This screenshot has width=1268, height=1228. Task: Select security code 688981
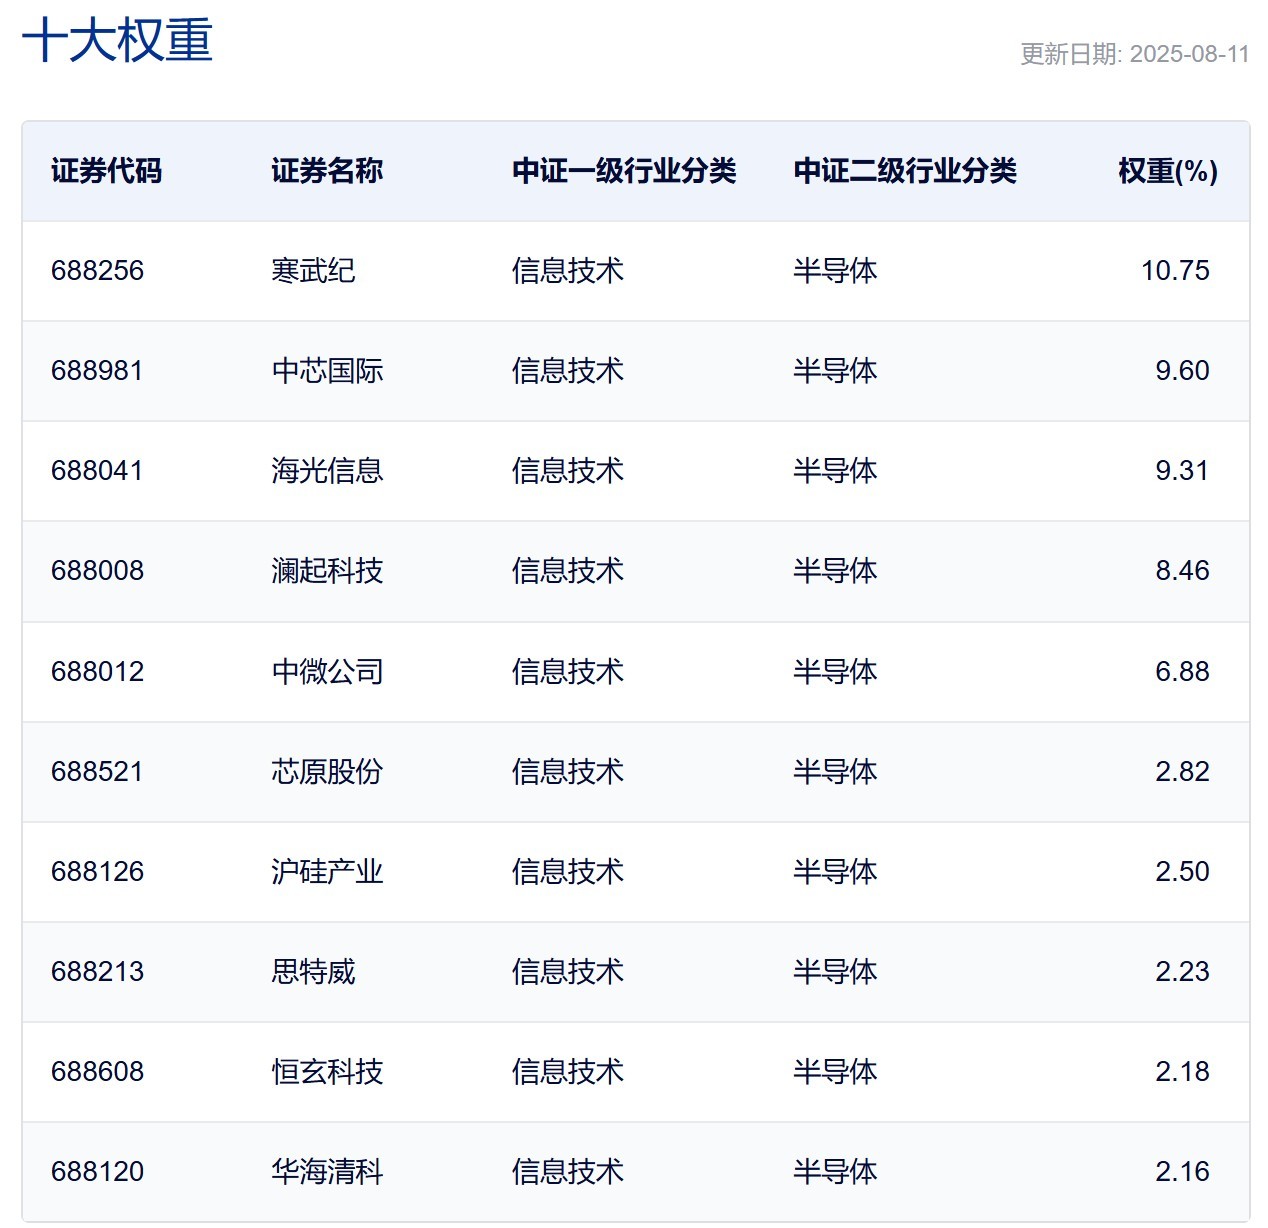tap(97, 371)
